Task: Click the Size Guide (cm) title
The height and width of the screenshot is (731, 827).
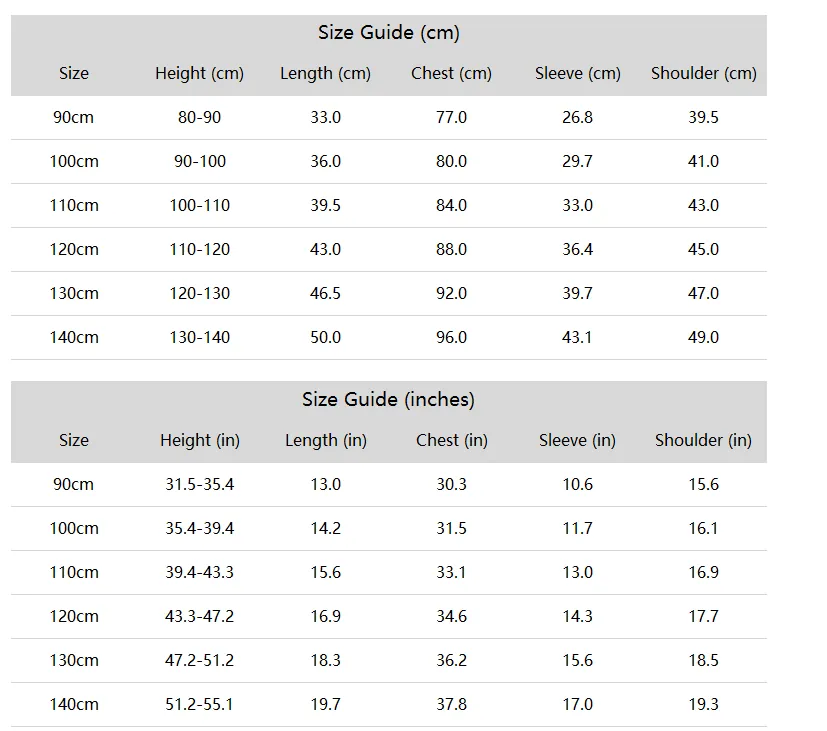Action: (x=389, y=33)
